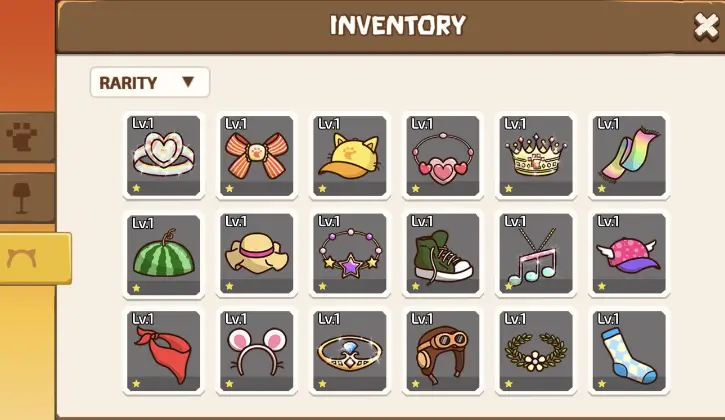Pick the pink winged cap

tap(629, 253)
